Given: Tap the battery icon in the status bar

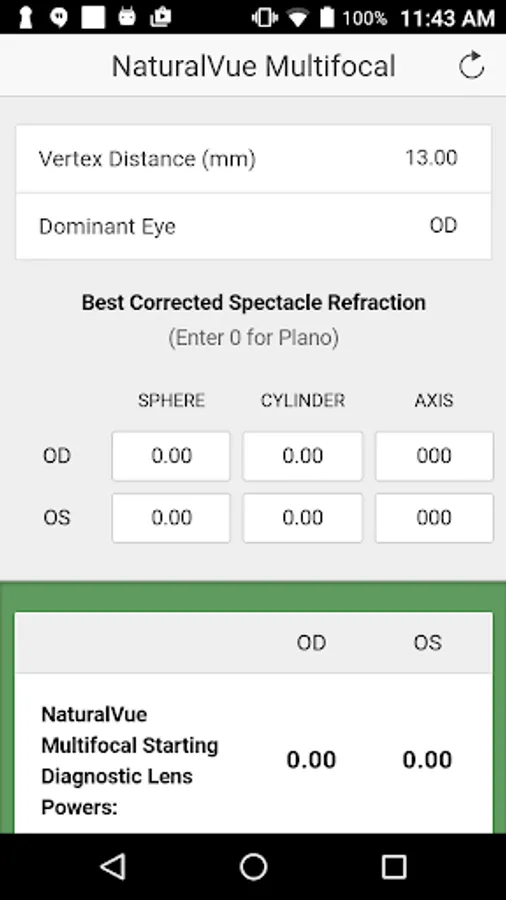Looking at the screenshot, I should 327,17.
